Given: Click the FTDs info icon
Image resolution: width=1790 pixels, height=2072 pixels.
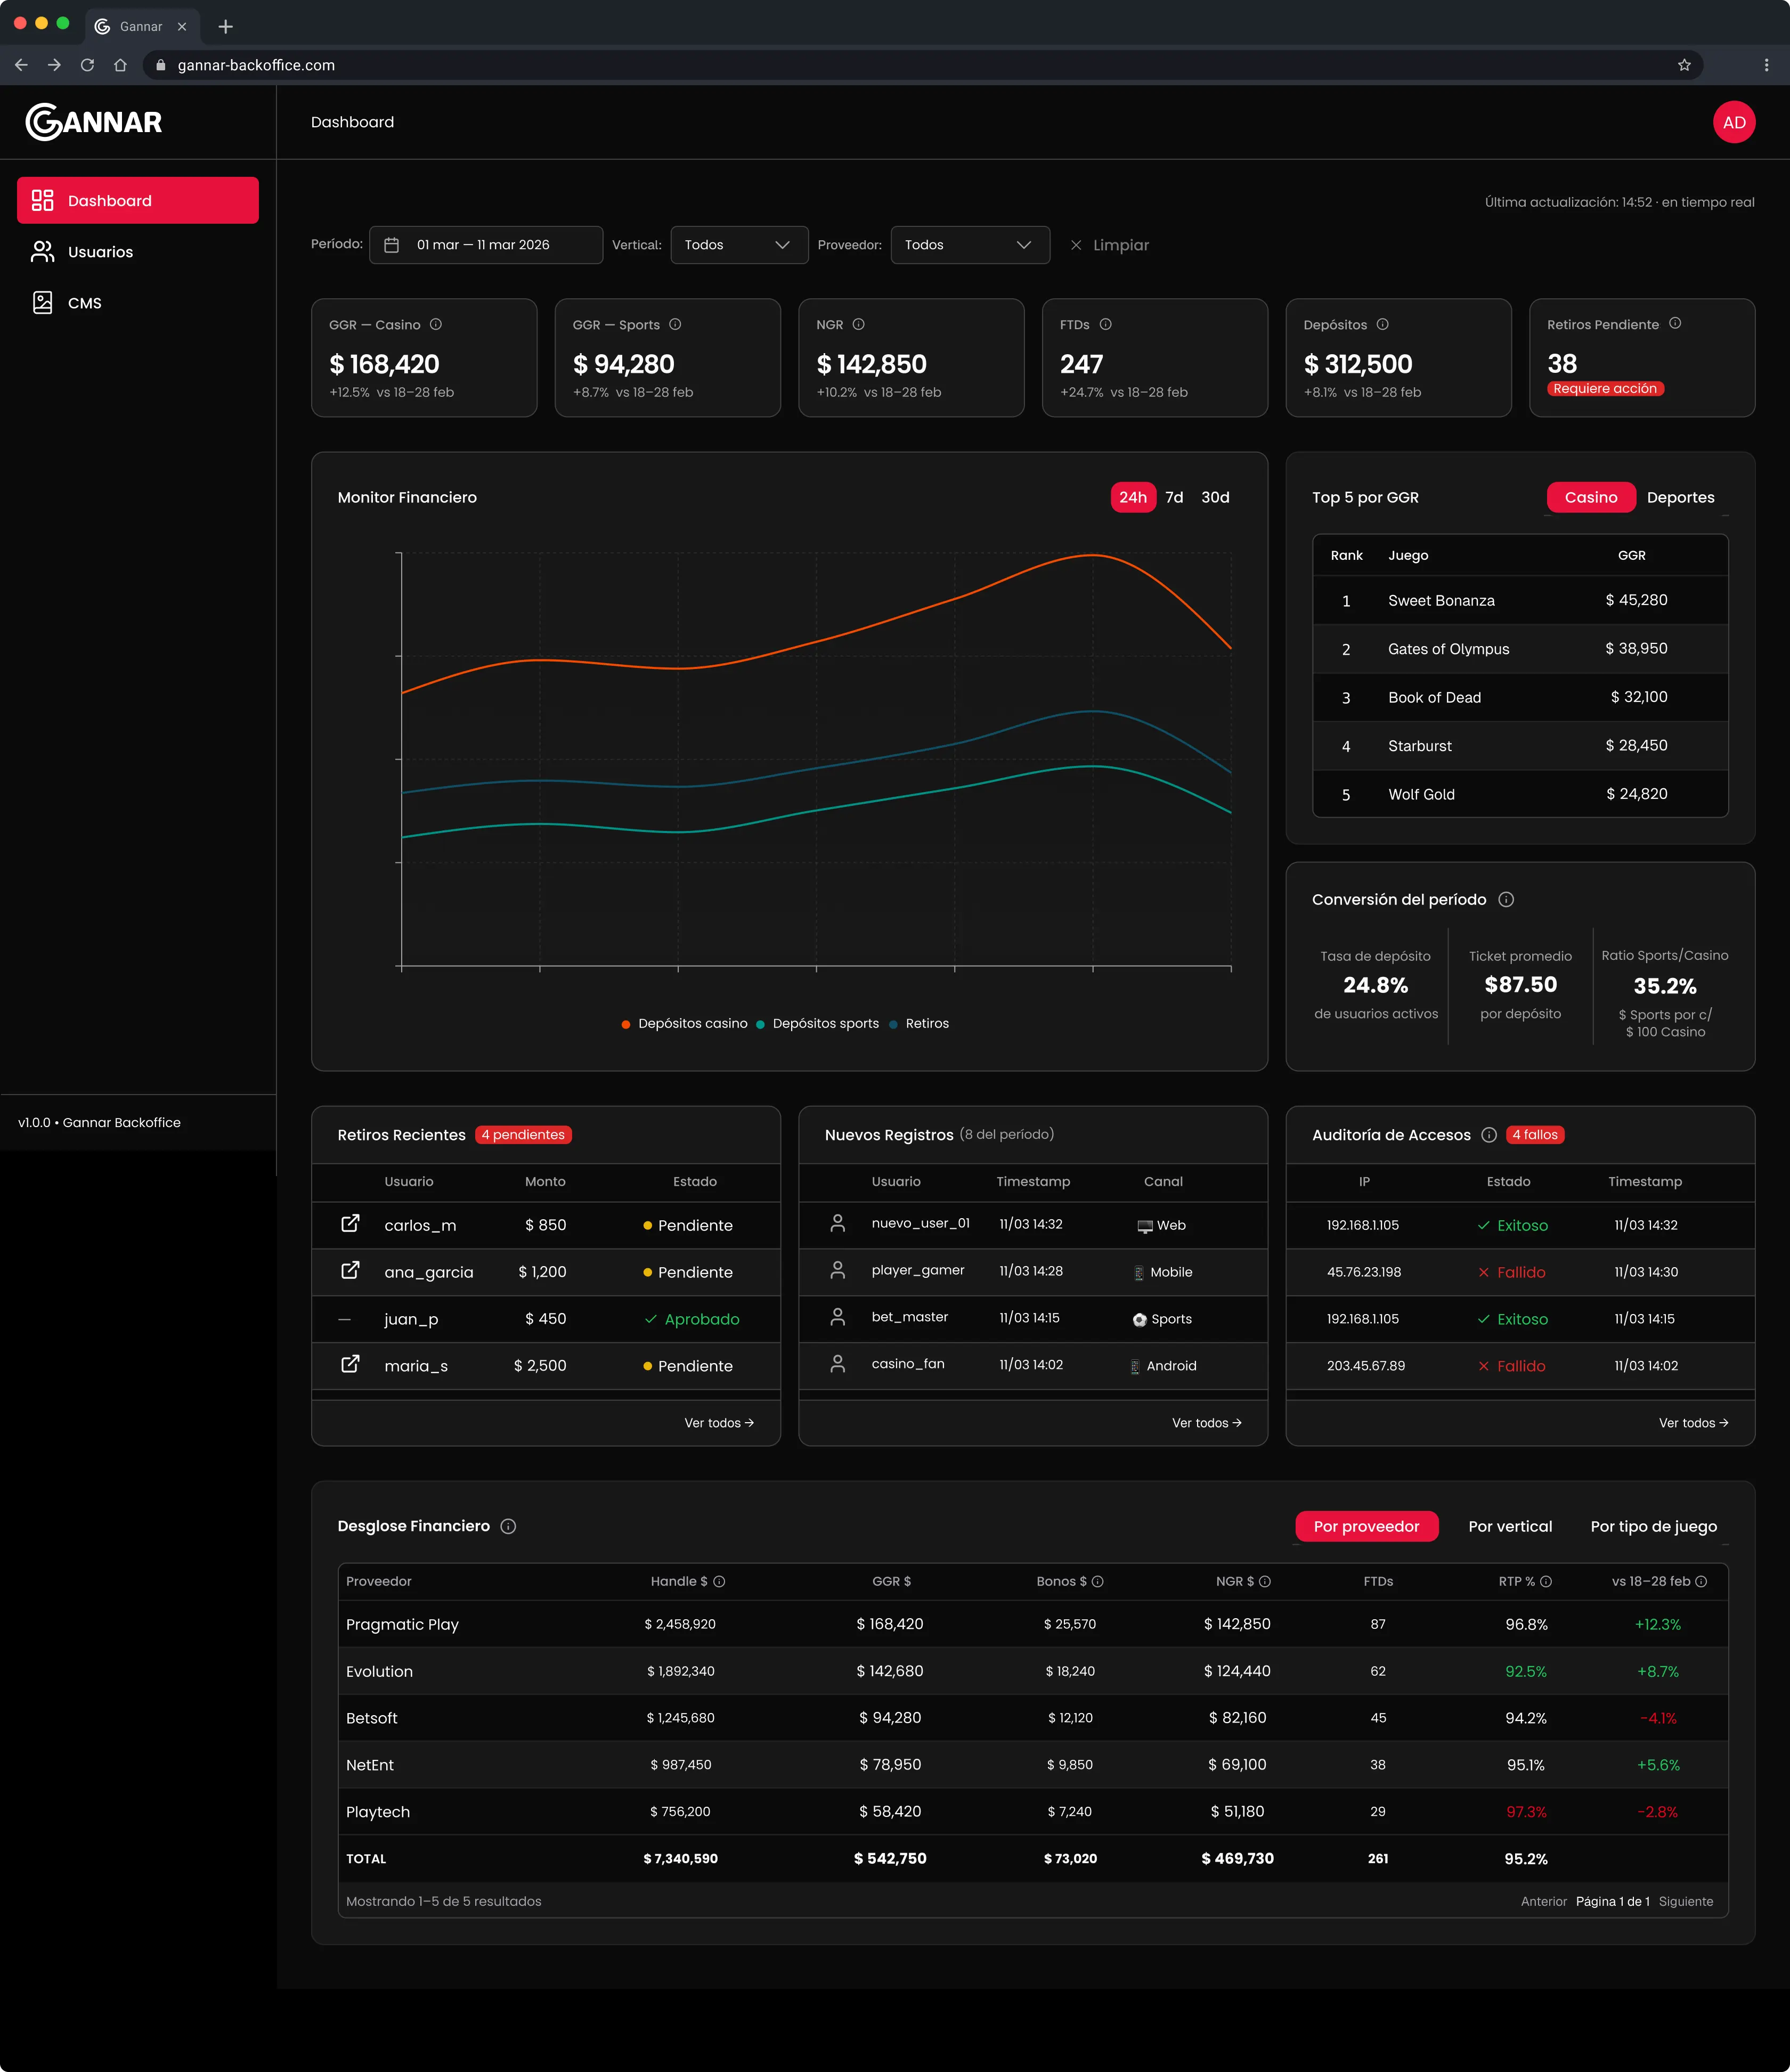Looking at the screenshot, I should pos(1105,324).
